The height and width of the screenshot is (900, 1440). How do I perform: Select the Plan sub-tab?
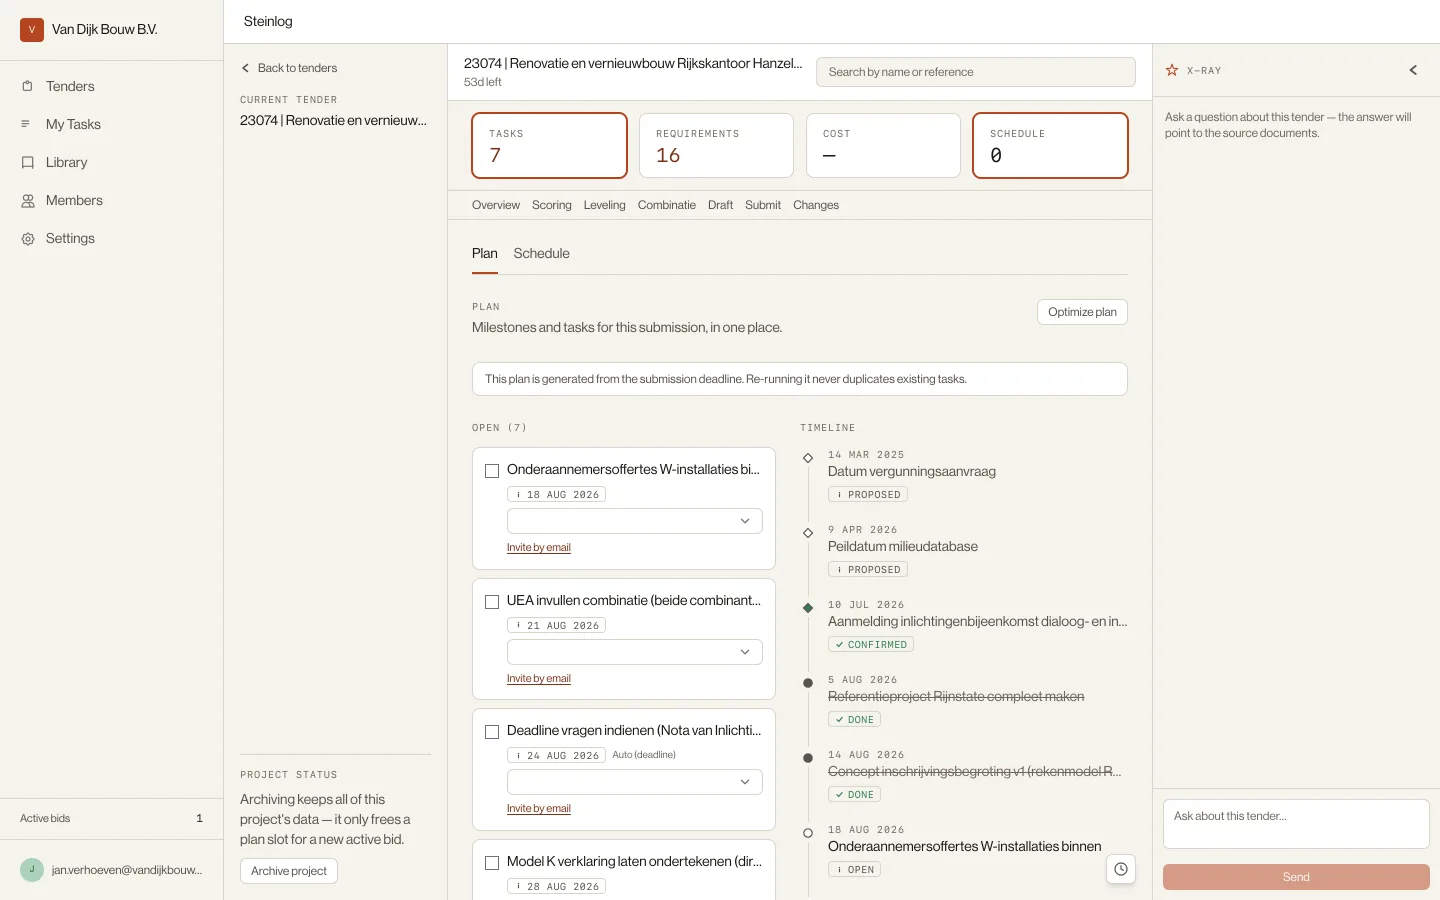point(485,254)
